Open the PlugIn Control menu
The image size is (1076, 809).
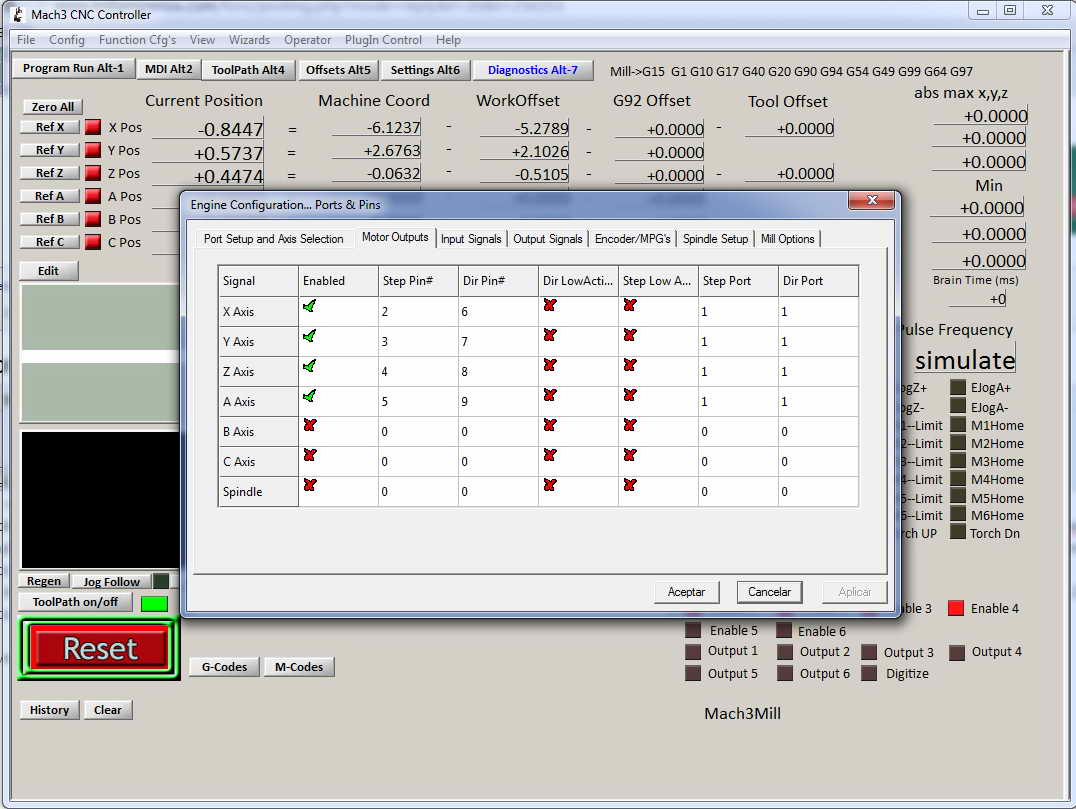click(383, 40)
